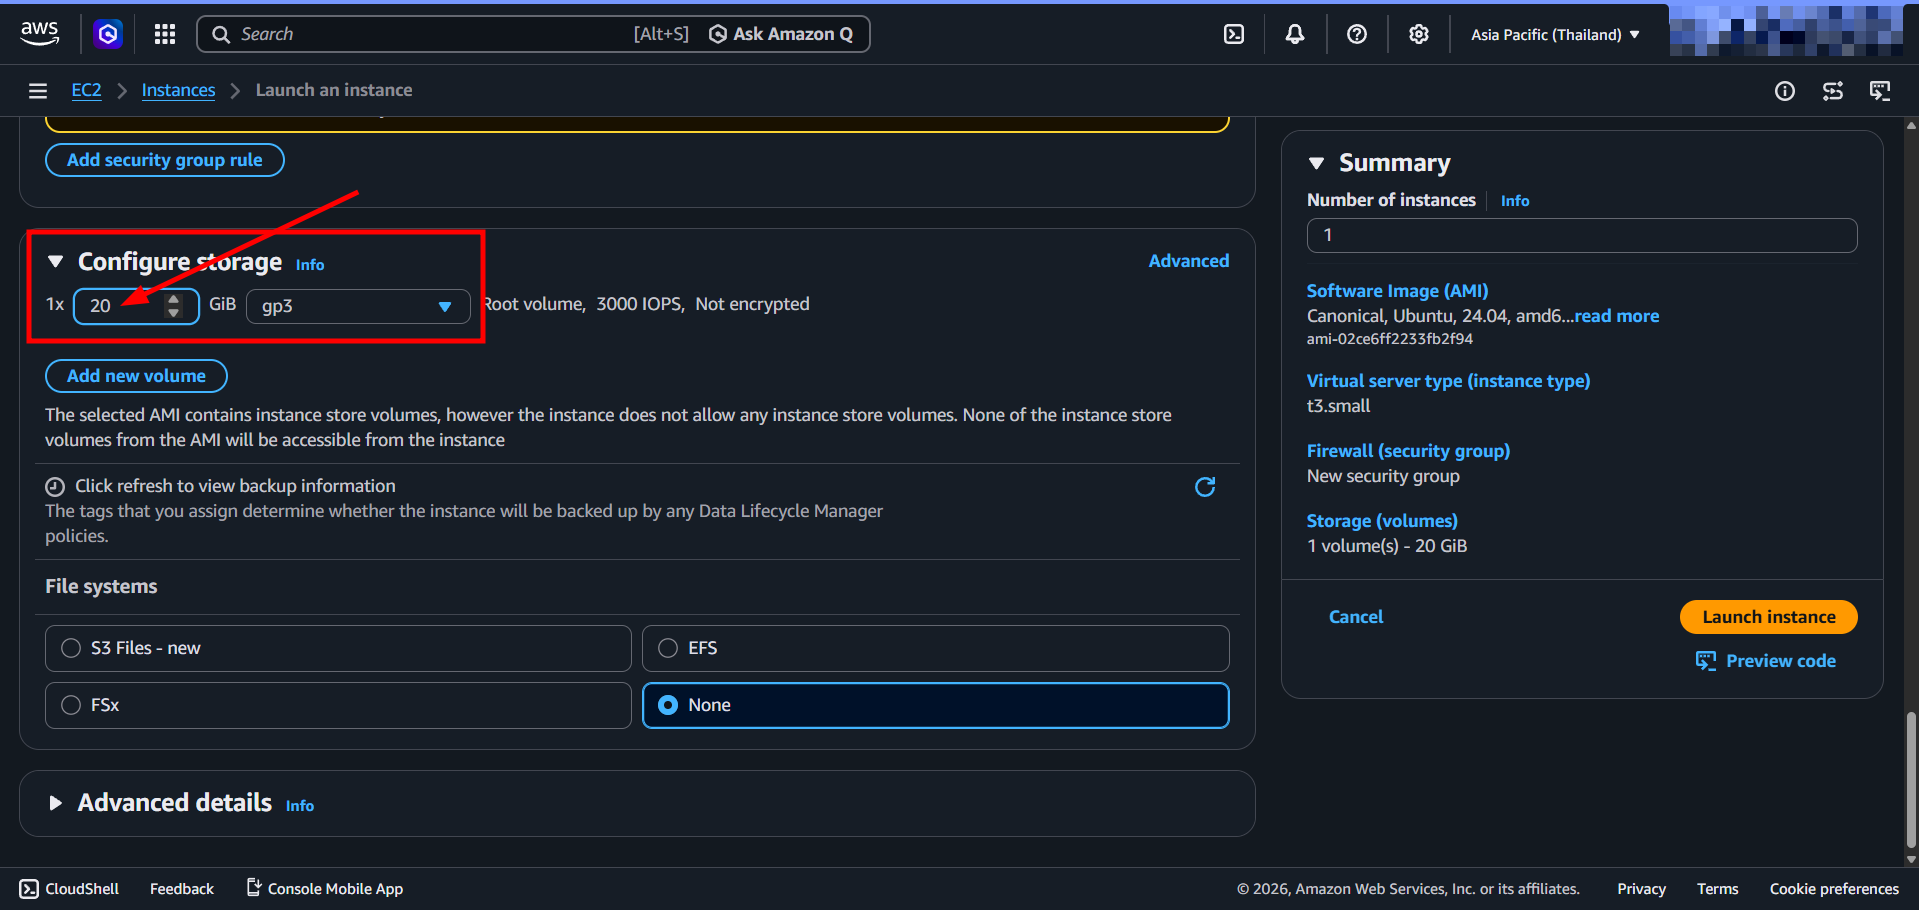Click the Launch instance button
This screenshot has height=910, width=1919.
(1769, 617)
